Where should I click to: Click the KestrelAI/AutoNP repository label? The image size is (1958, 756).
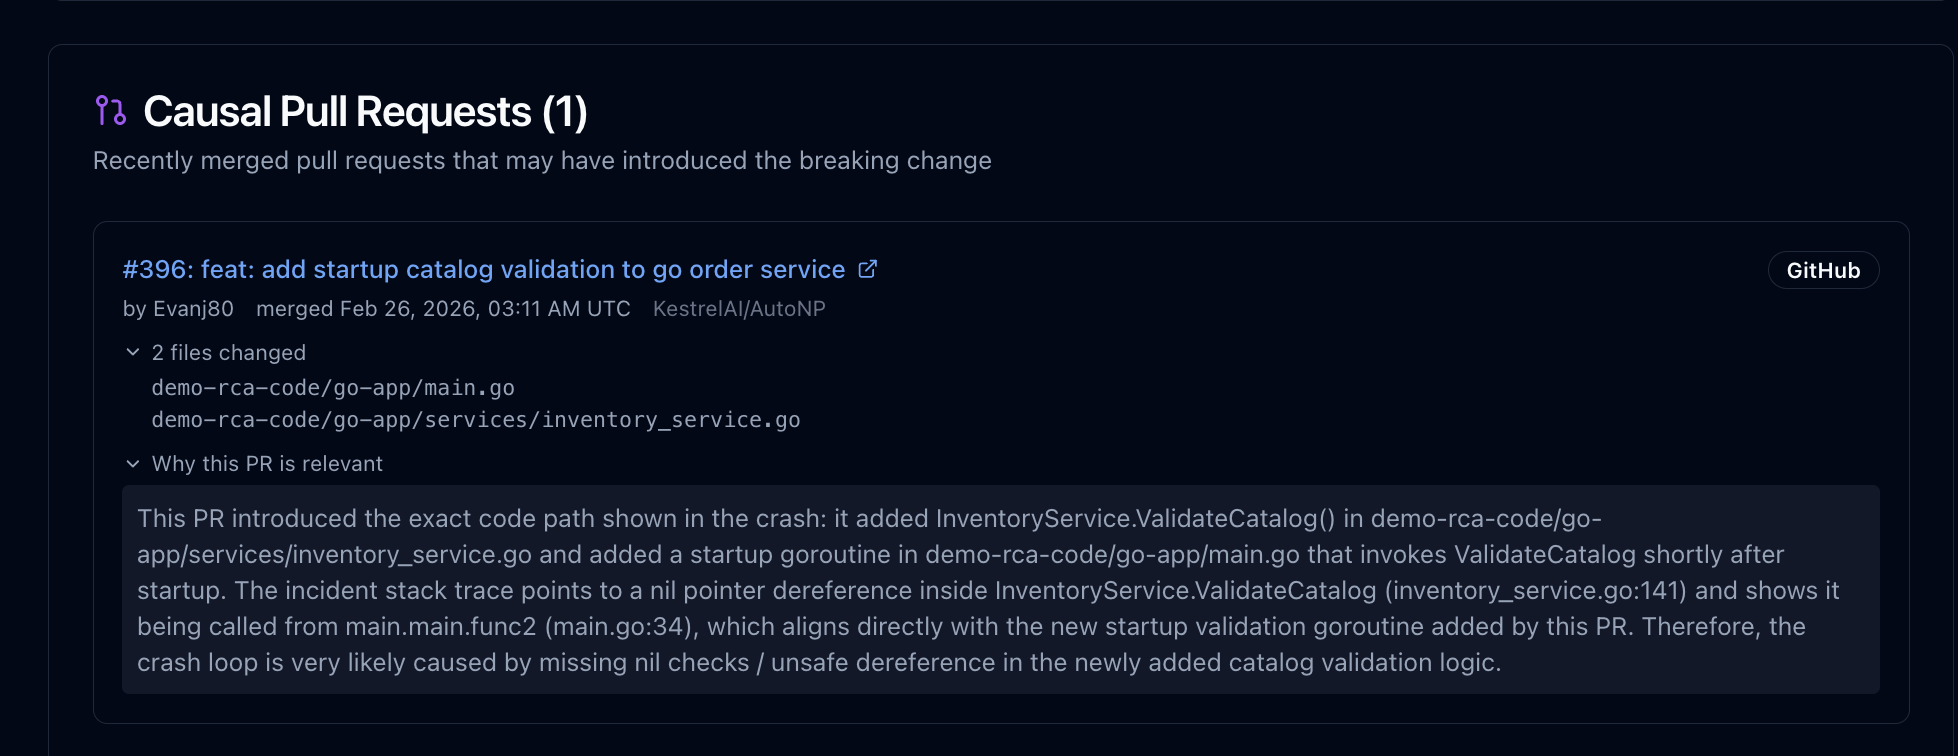point(739,308)
